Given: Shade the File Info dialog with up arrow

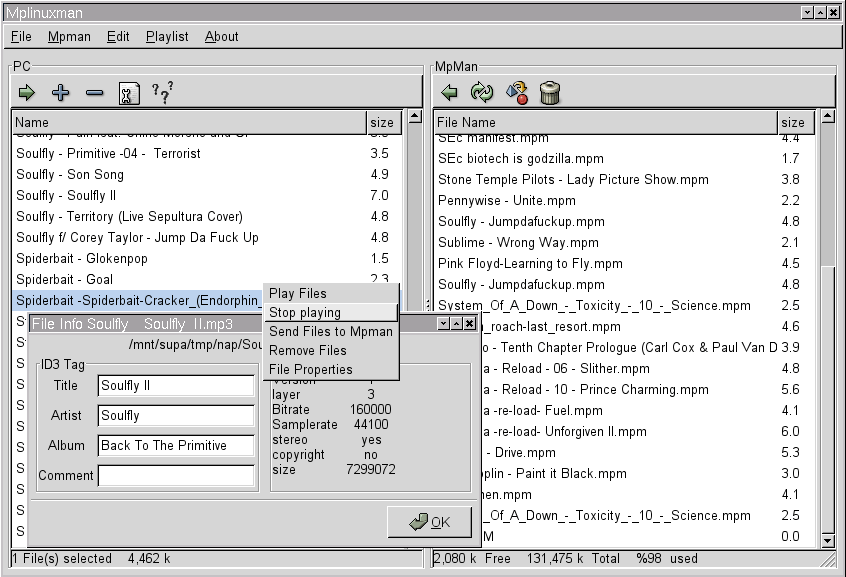Looking at the screenshot, I should click(x=456, y=324).
